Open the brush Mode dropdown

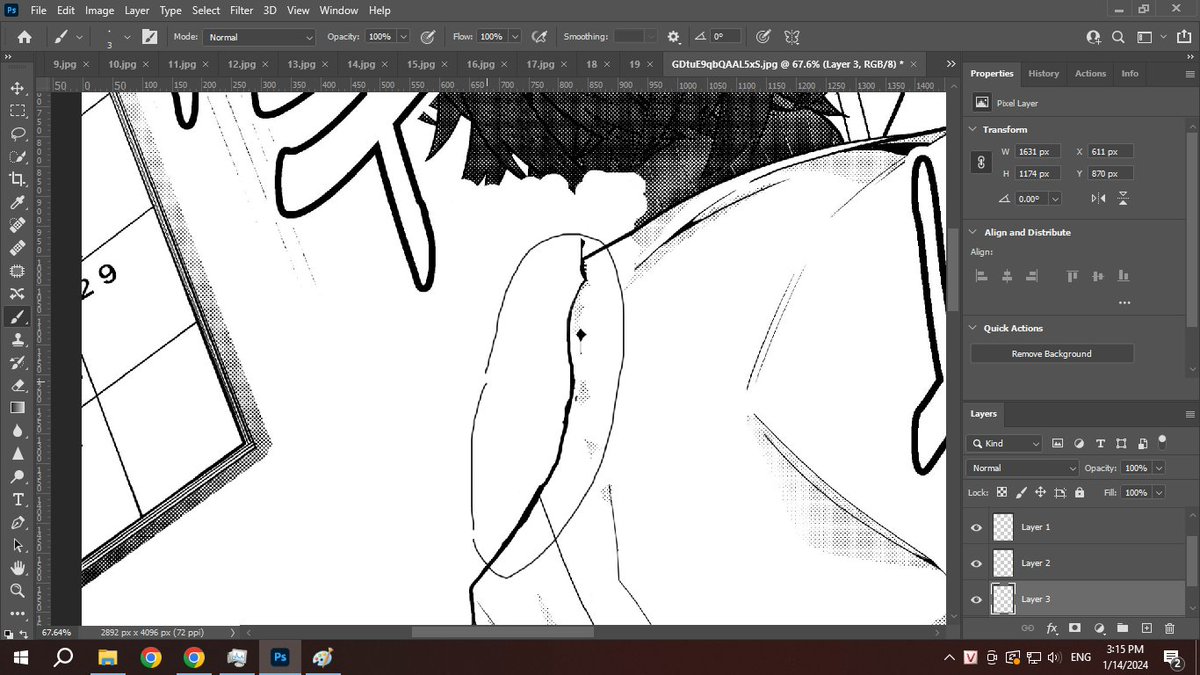click(x=260, y=37)
